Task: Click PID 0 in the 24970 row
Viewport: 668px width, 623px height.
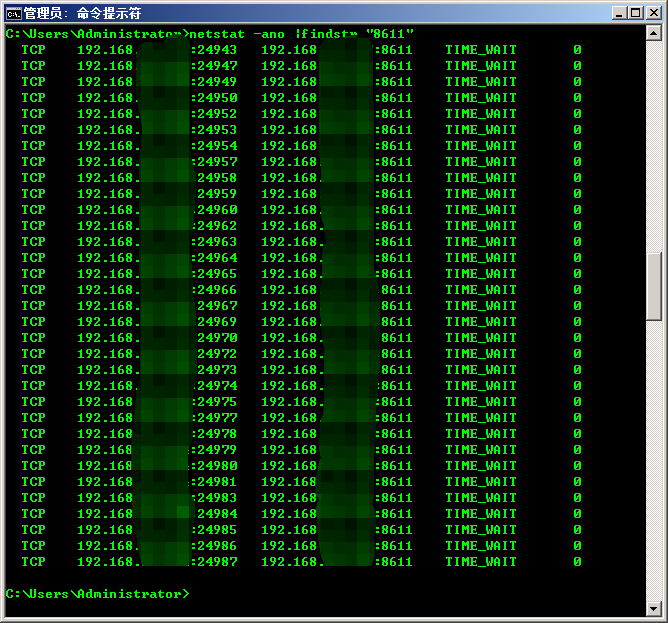Action: click(577, 337)
